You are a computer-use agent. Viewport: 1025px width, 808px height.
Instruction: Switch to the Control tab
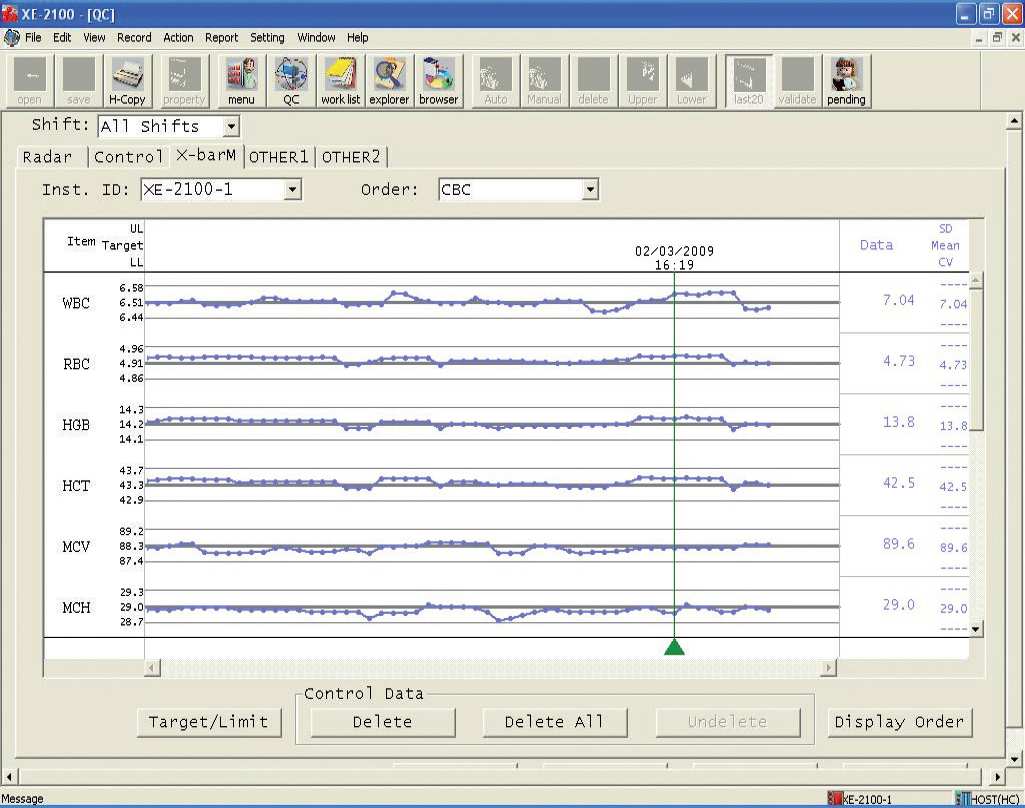click(x=129, y=157)
